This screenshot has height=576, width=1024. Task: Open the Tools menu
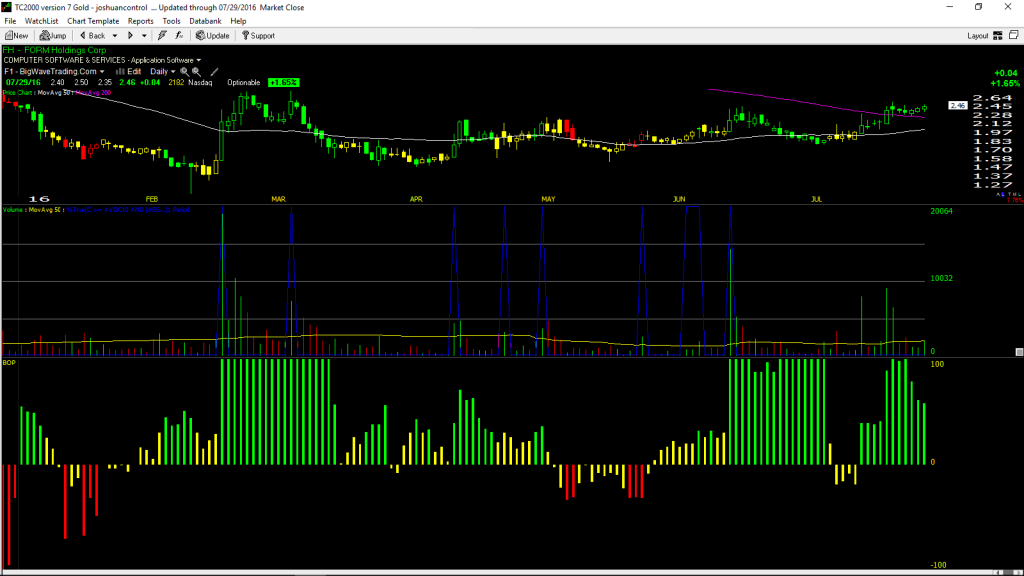[171, 21]
